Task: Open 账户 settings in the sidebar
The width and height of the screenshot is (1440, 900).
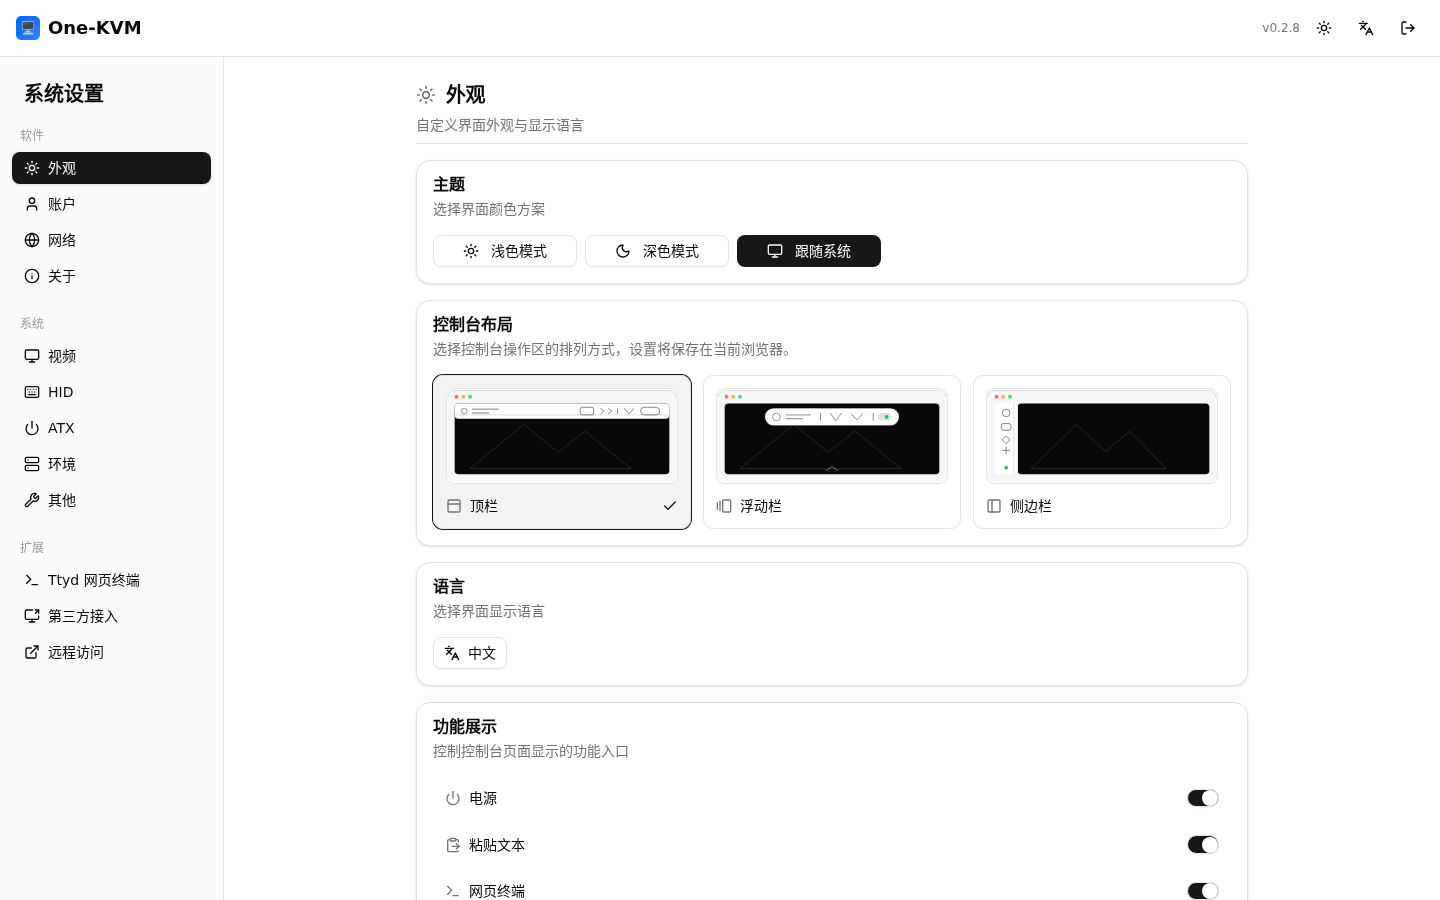Action: (111, 204)
